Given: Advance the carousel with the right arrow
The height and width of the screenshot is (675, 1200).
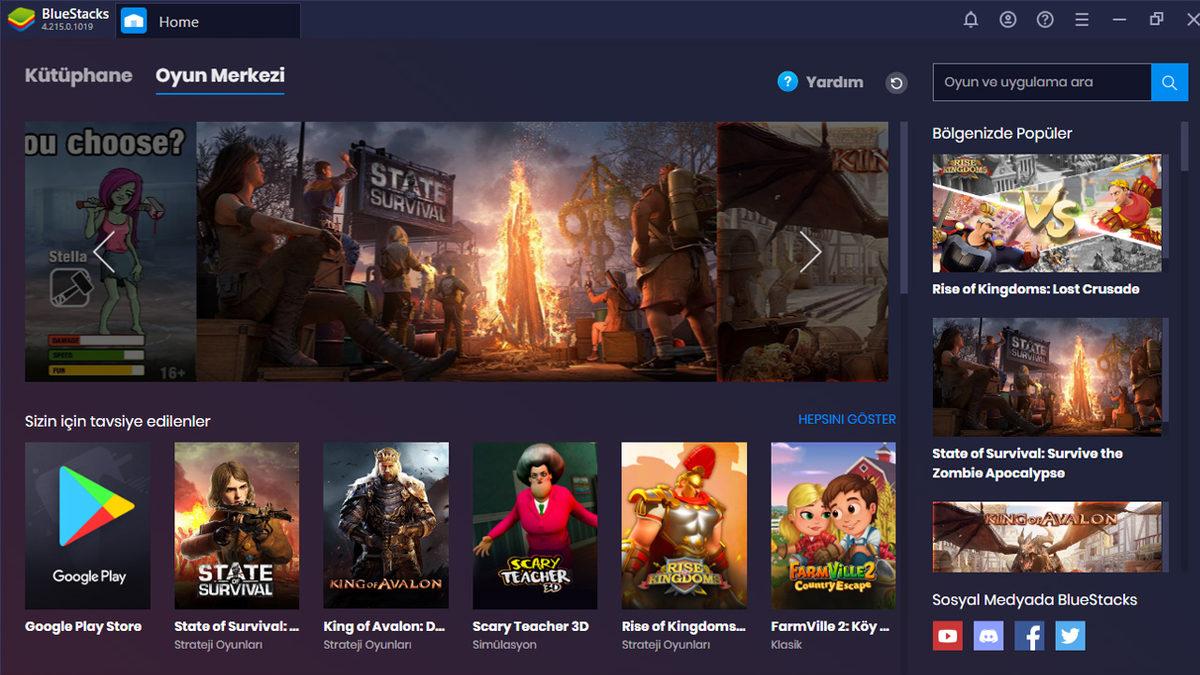Looking at the screenshot, I should [812, 252].
